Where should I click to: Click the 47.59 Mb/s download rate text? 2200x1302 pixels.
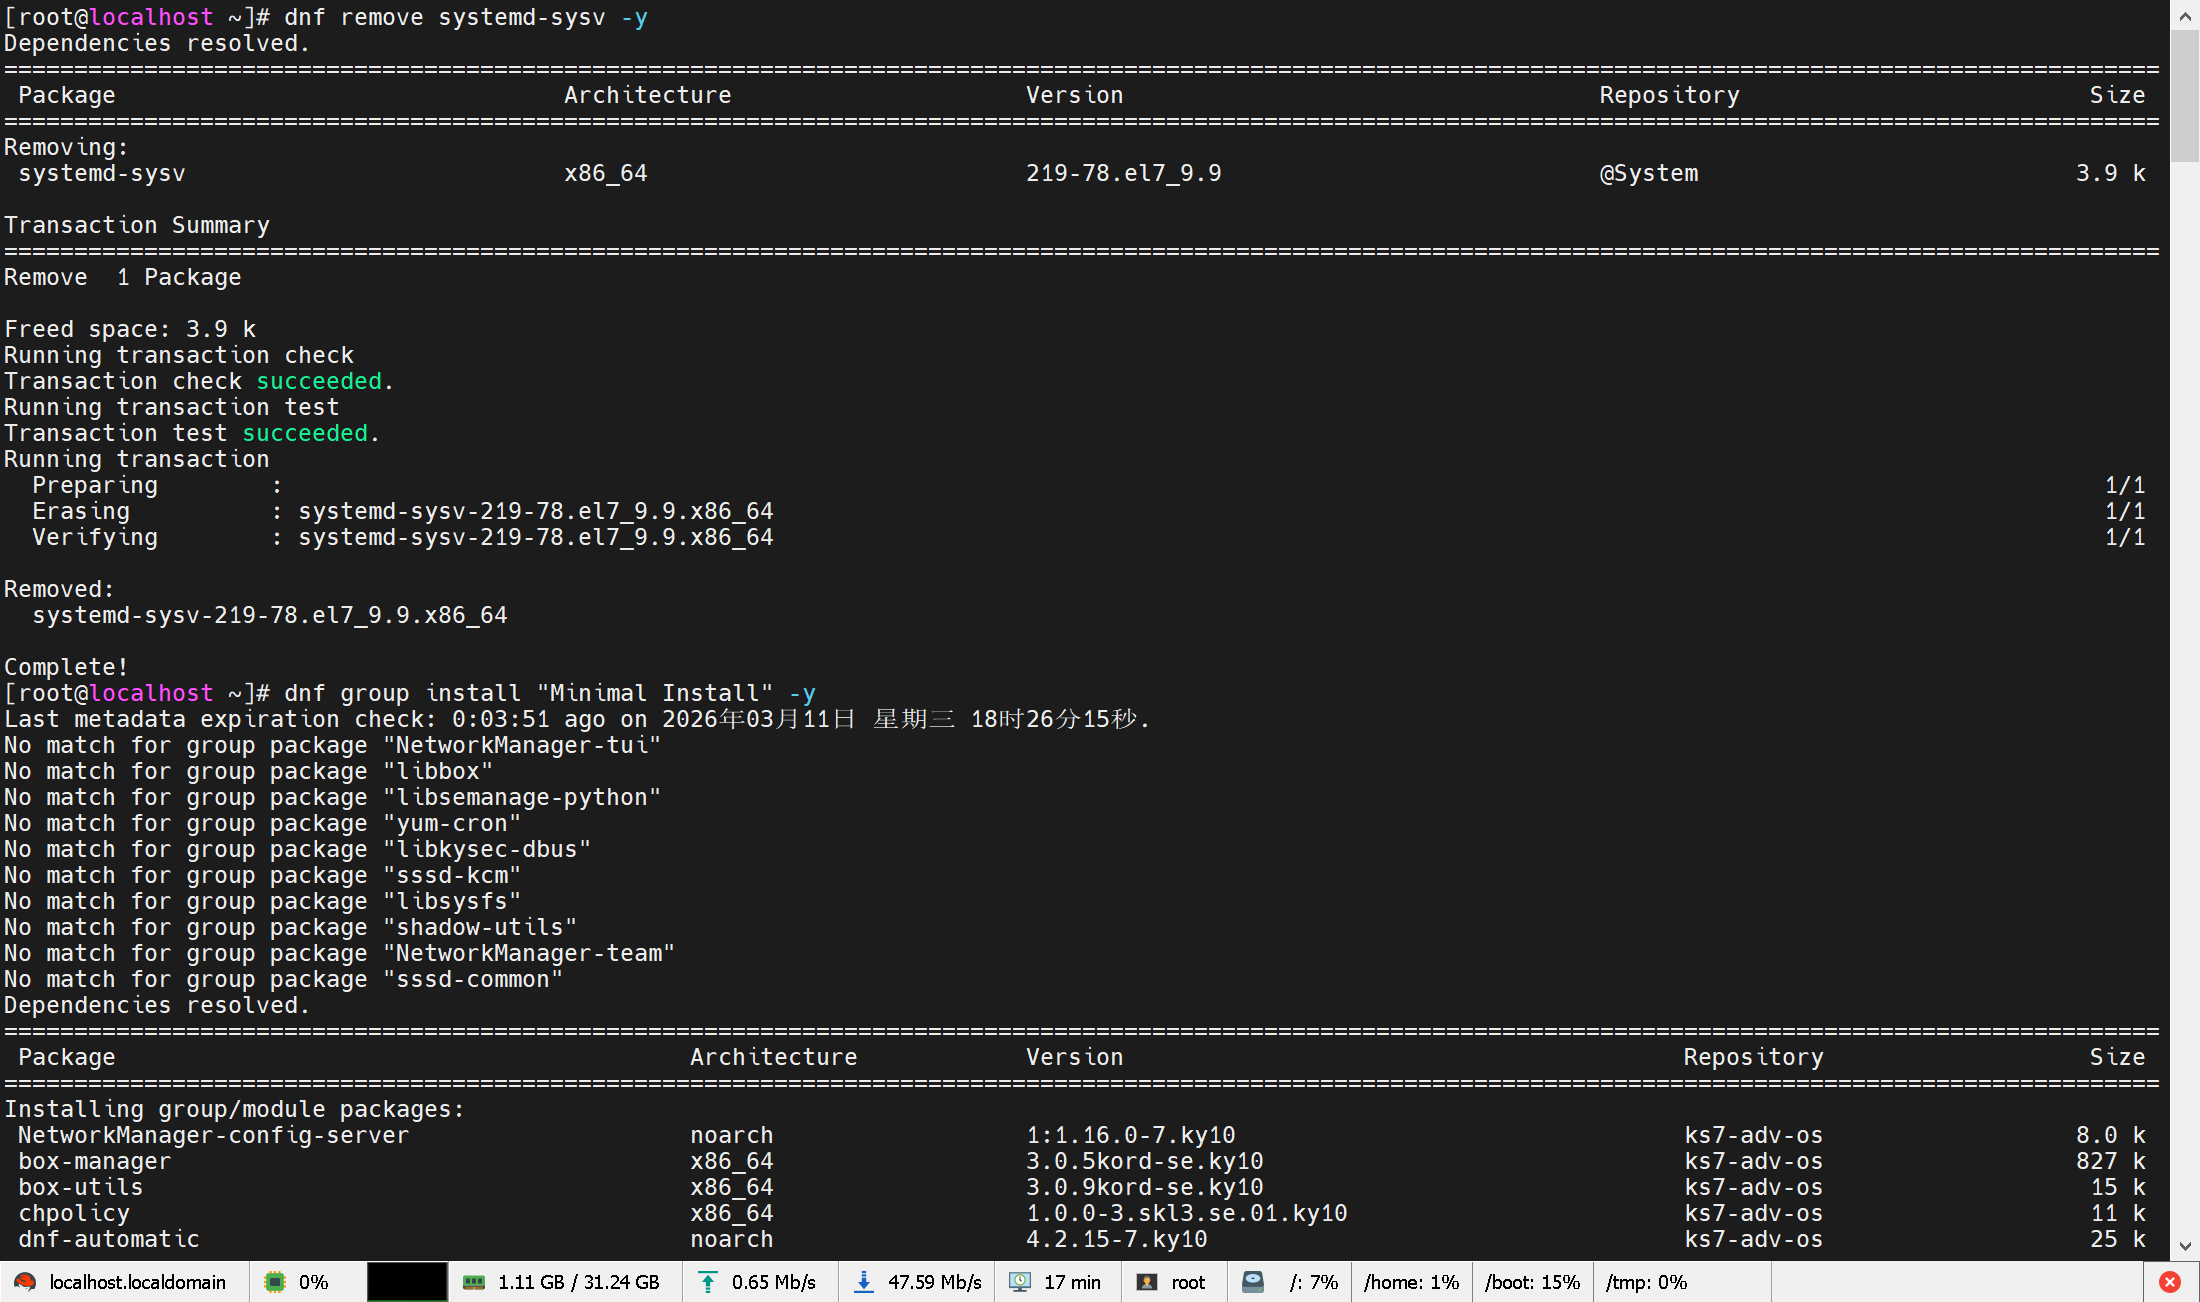coord(934,1282)
